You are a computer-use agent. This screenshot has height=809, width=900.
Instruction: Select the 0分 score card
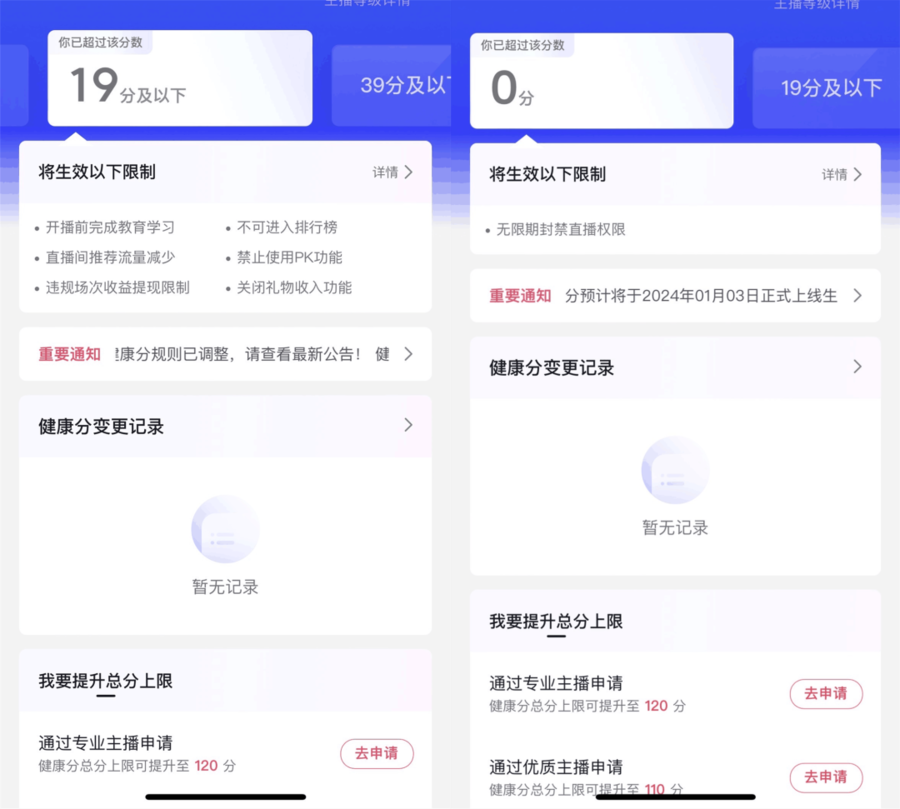[602, 81]
